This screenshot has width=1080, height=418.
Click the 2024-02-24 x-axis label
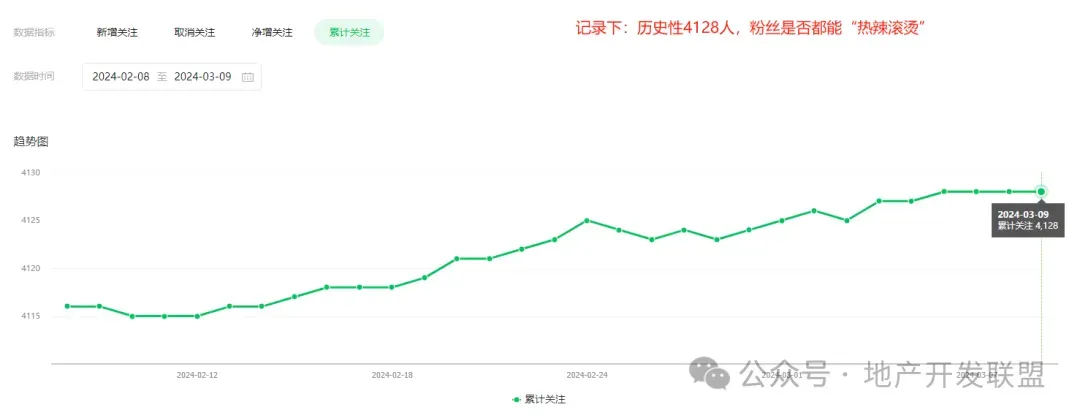(588, 375)
